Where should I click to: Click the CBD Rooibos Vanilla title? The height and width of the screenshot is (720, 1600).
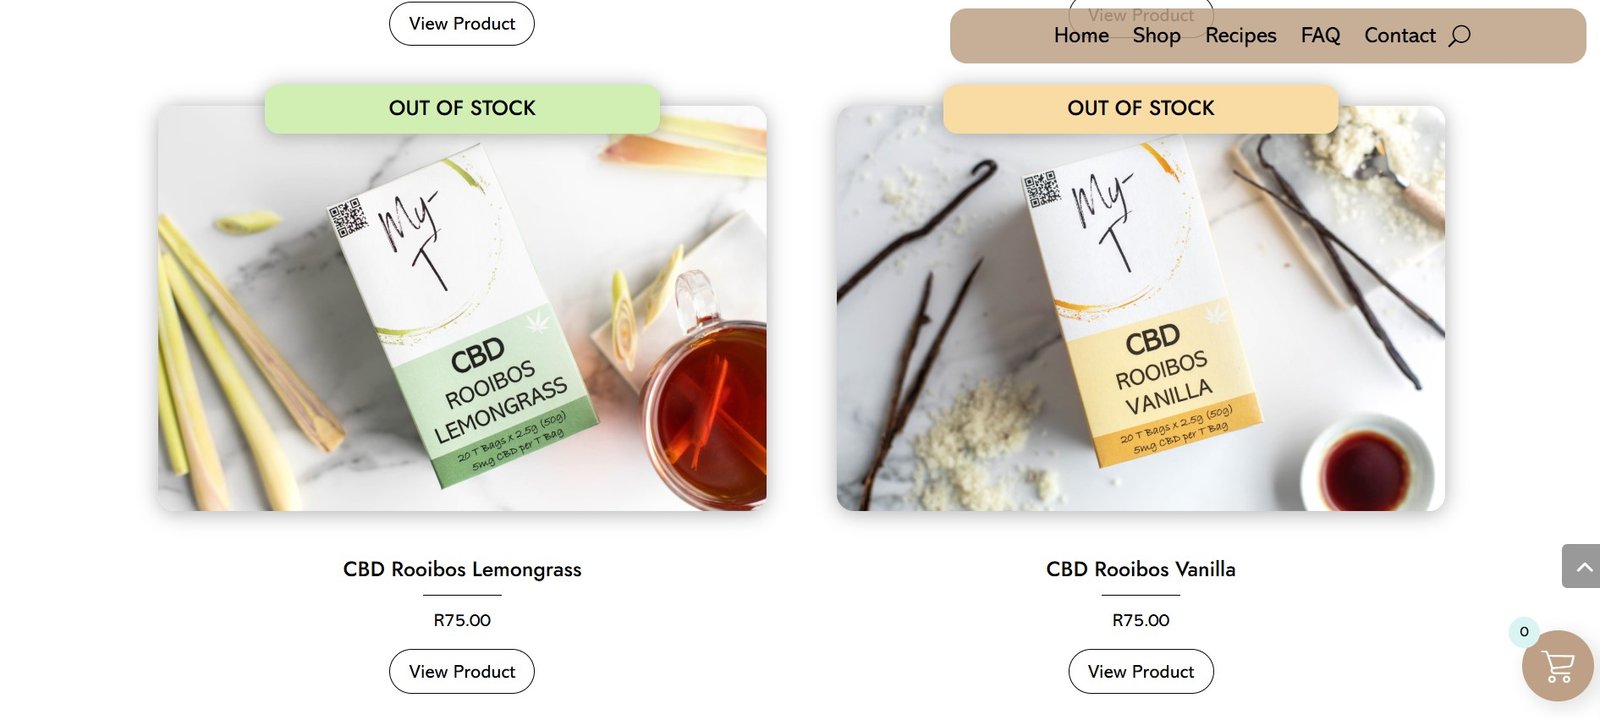tap(1141, 569)
